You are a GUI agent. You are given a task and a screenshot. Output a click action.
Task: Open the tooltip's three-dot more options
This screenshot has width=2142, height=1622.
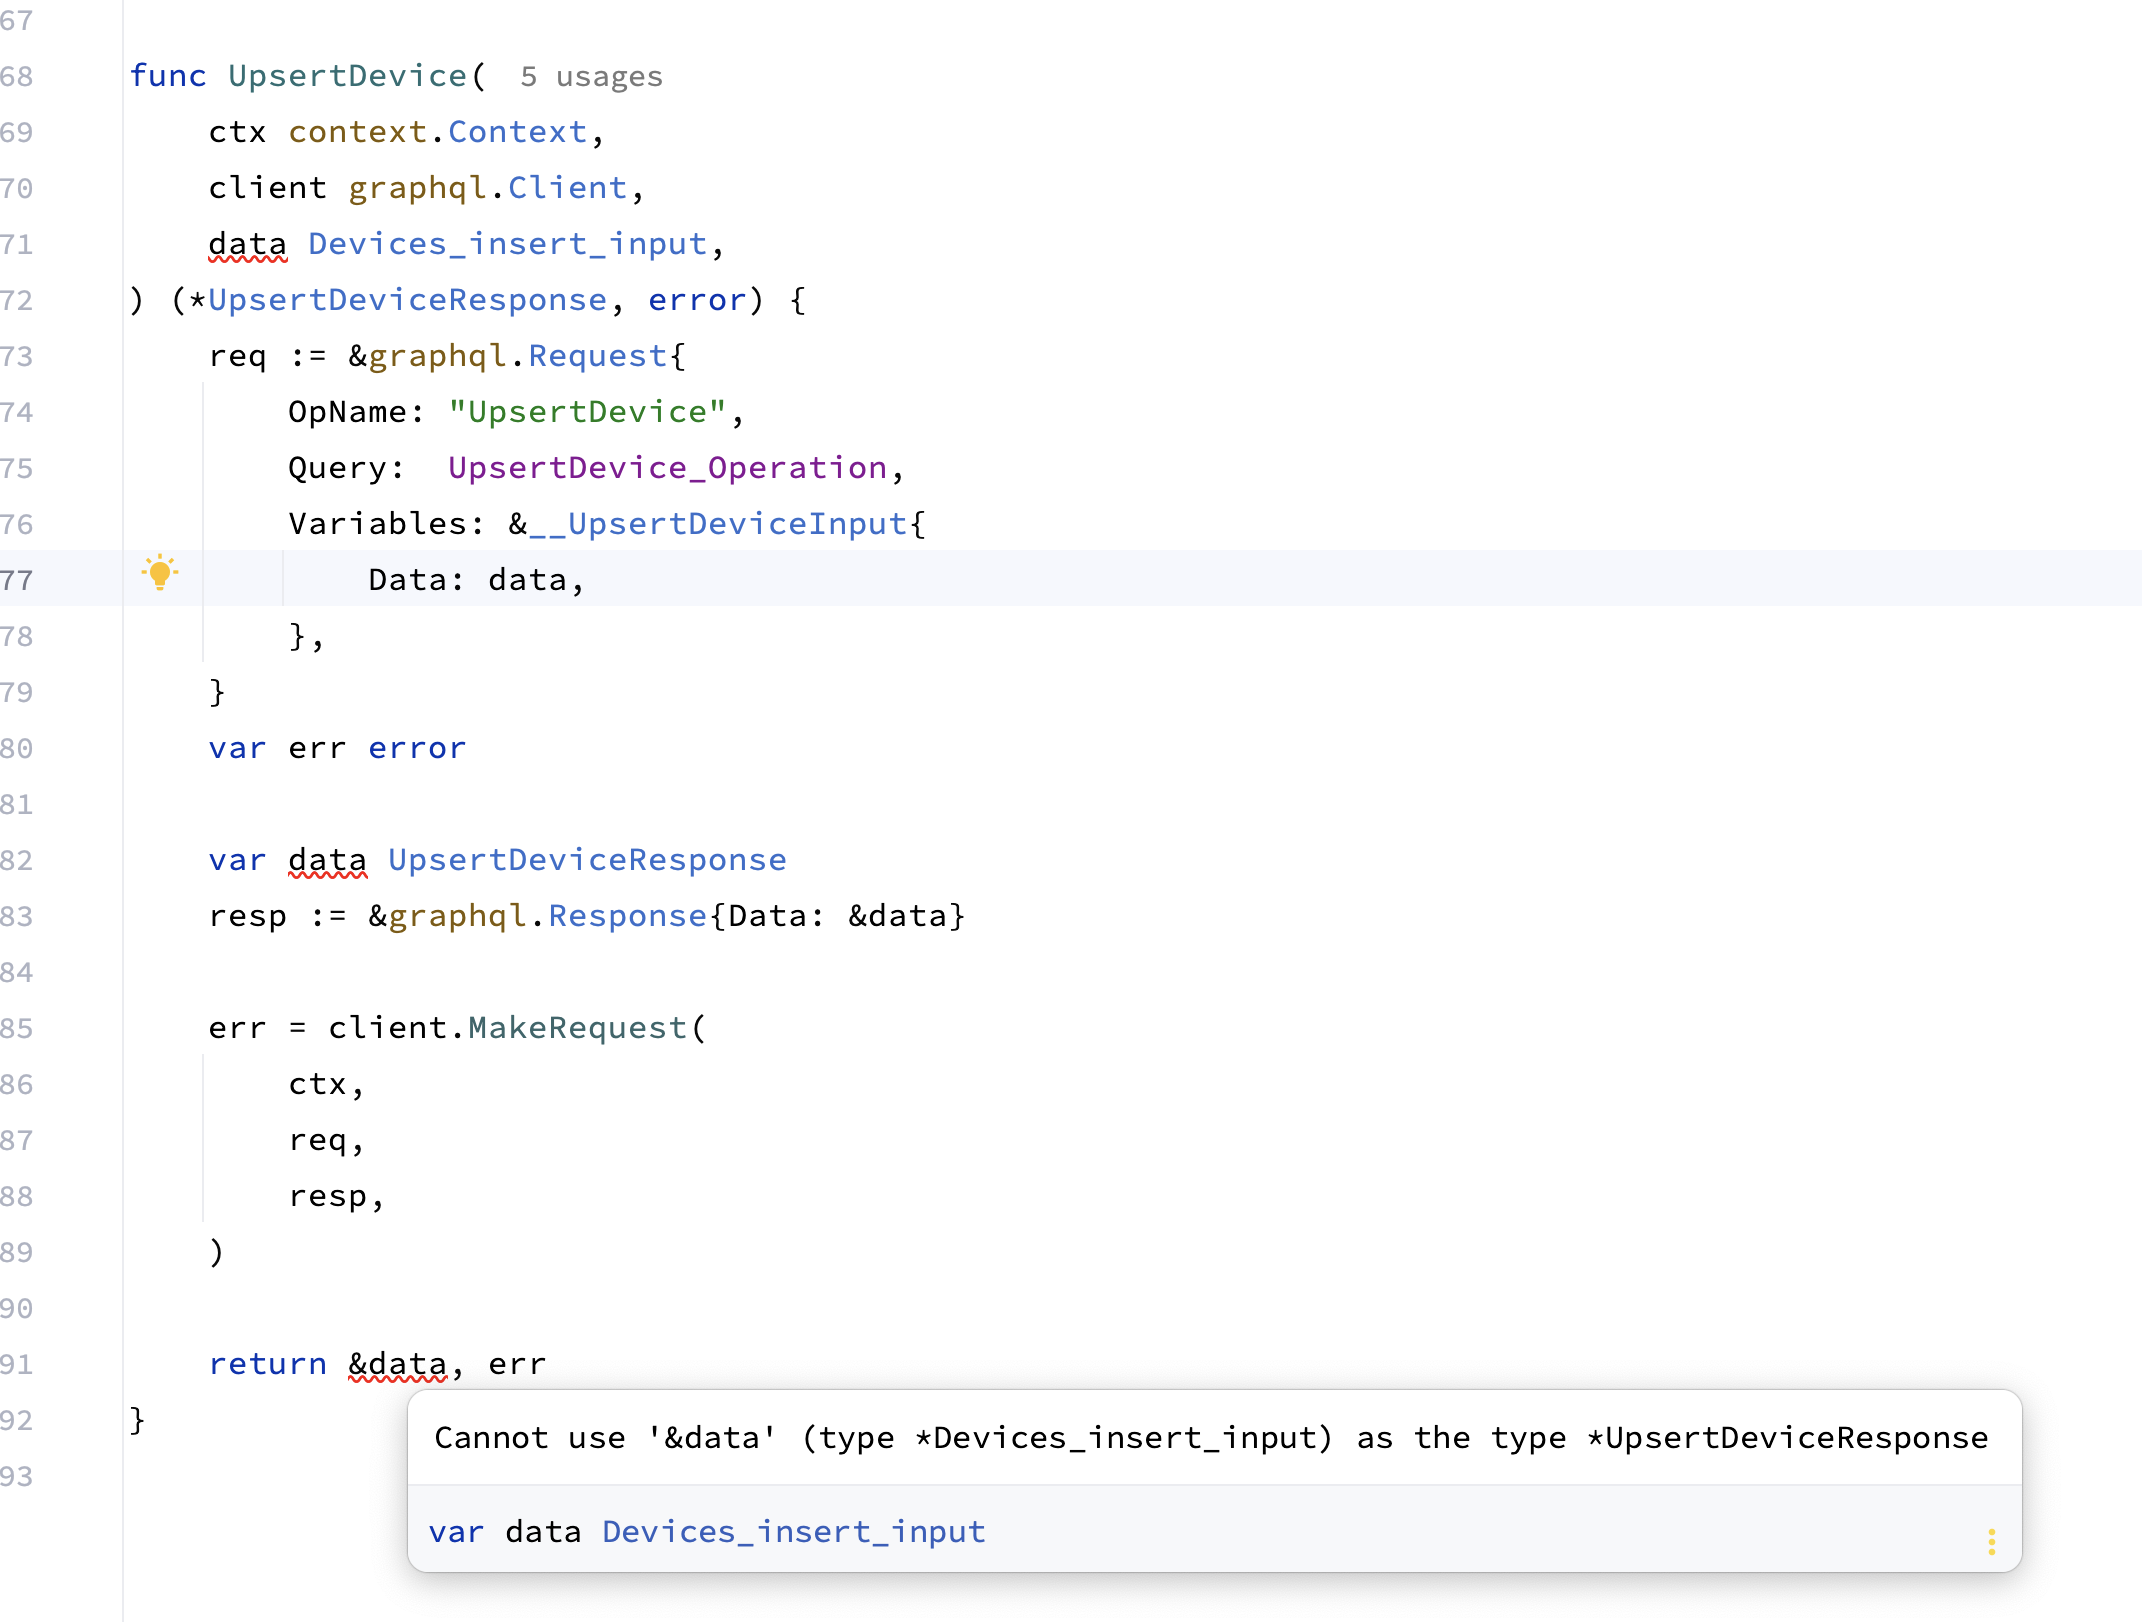click(1991, 1541)
